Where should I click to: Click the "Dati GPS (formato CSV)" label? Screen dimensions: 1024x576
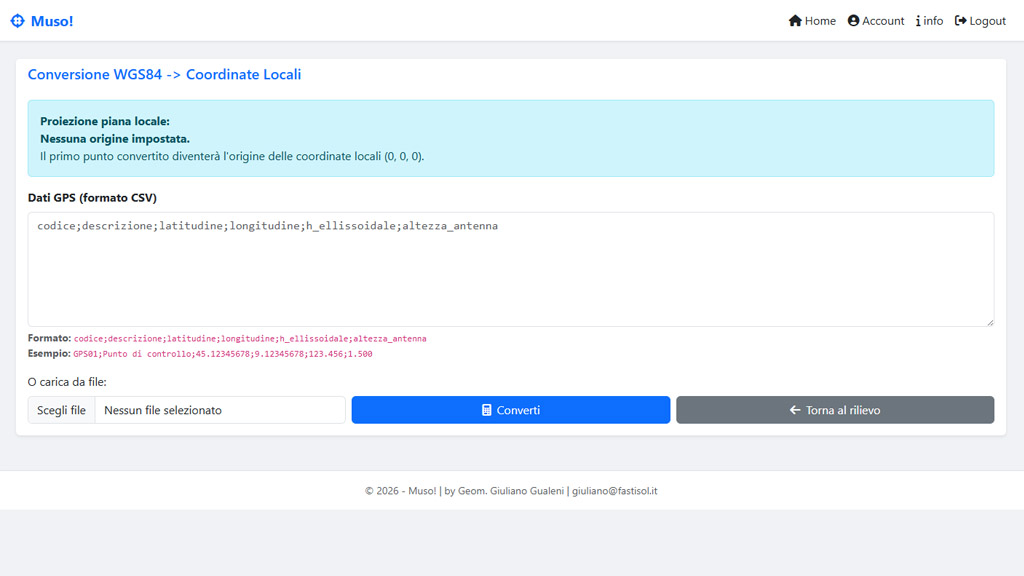(92, 198)
